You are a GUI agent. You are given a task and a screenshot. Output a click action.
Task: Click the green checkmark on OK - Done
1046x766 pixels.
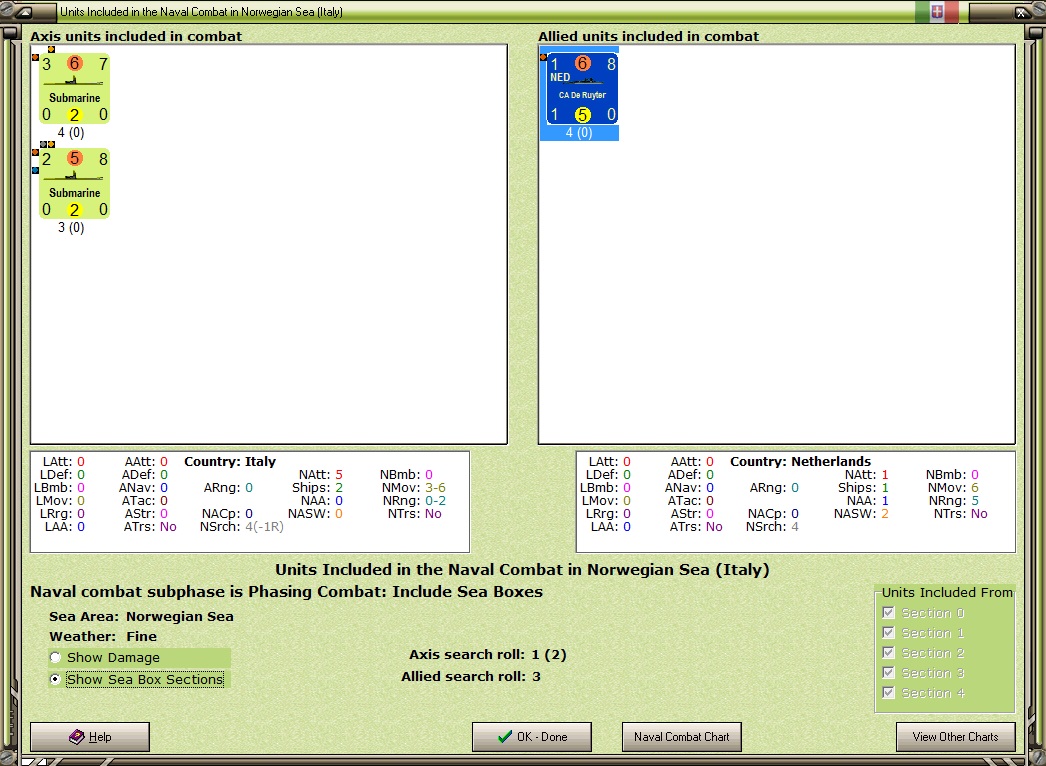pos(505,737)
